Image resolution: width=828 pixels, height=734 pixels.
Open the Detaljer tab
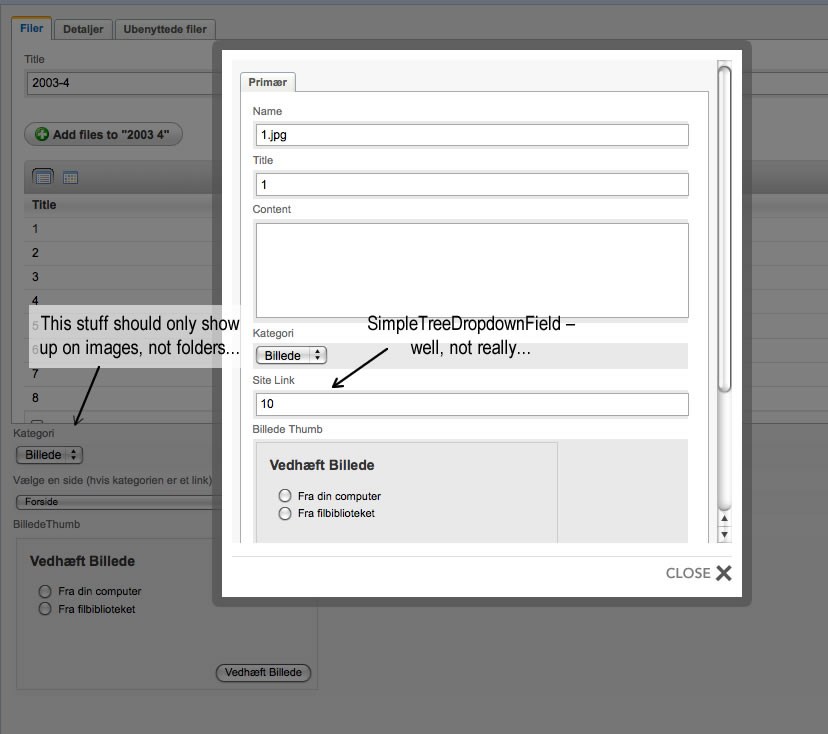click(83, 30)
